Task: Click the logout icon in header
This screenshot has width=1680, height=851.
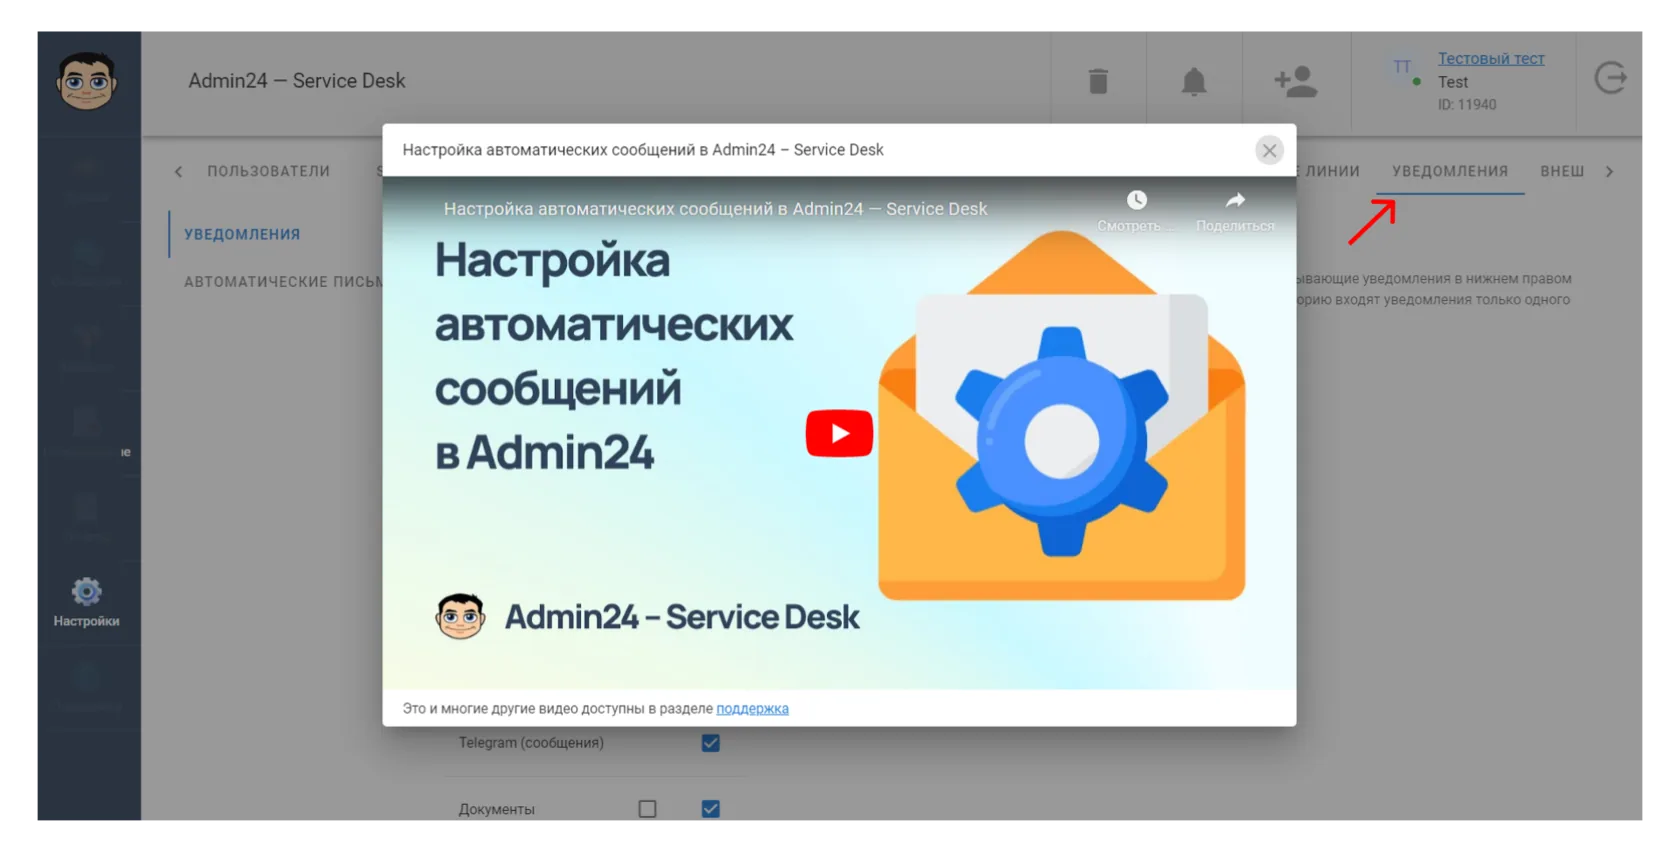Action: click(1610, 78)
